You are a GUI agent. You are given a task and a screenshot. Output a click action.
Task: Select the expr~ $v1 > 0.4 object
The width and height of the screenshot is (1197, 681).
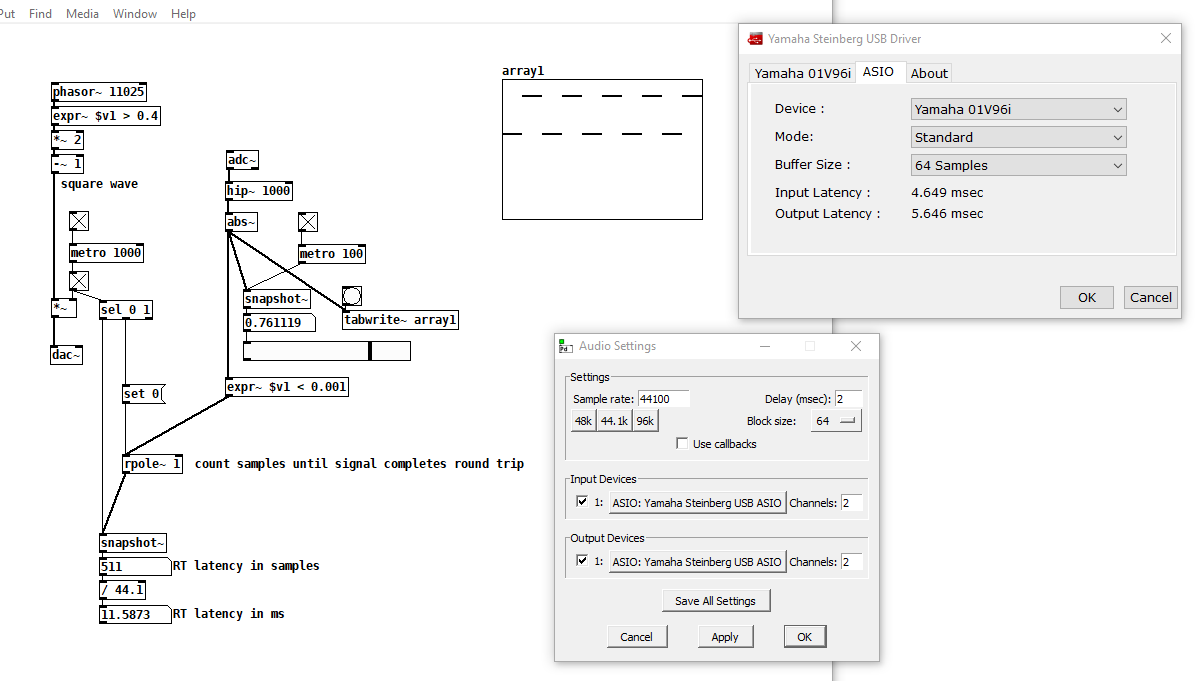[x=105, y=116]
